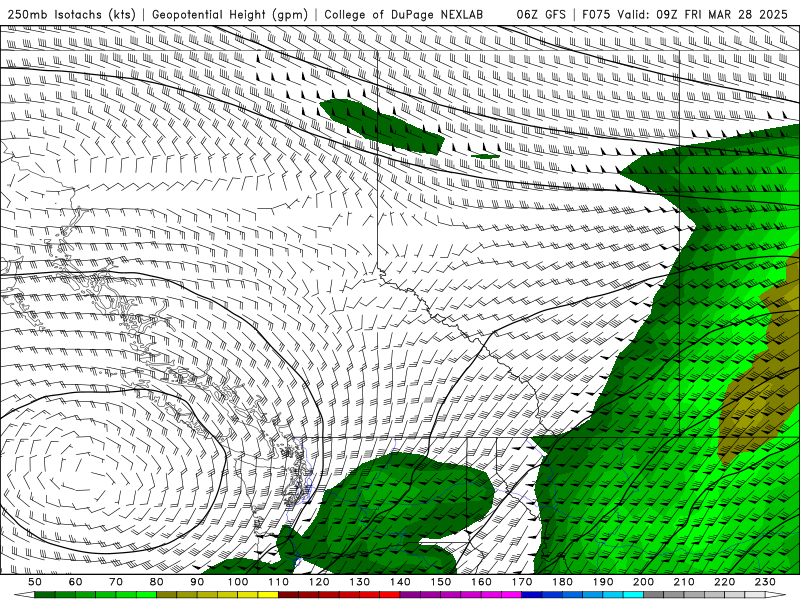Viewport: 800px width, 600px height.
Task: Select the cyan swatch just before 200
Action: click(x=633, y=595)
